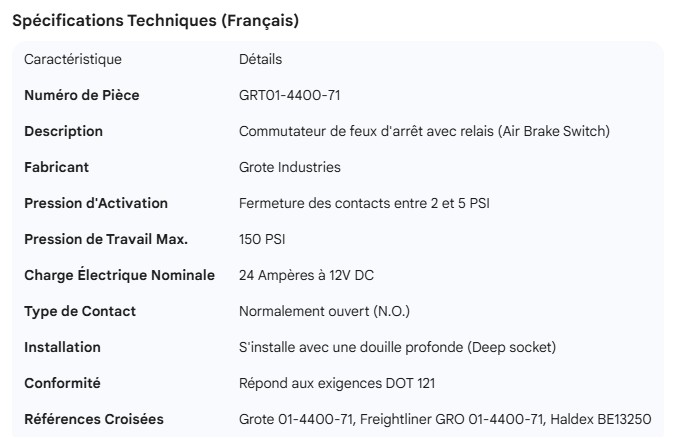673x441 pixels.
Task: Click the "Spécifications Techniques (Français)" heading
Action: point(155,20)
